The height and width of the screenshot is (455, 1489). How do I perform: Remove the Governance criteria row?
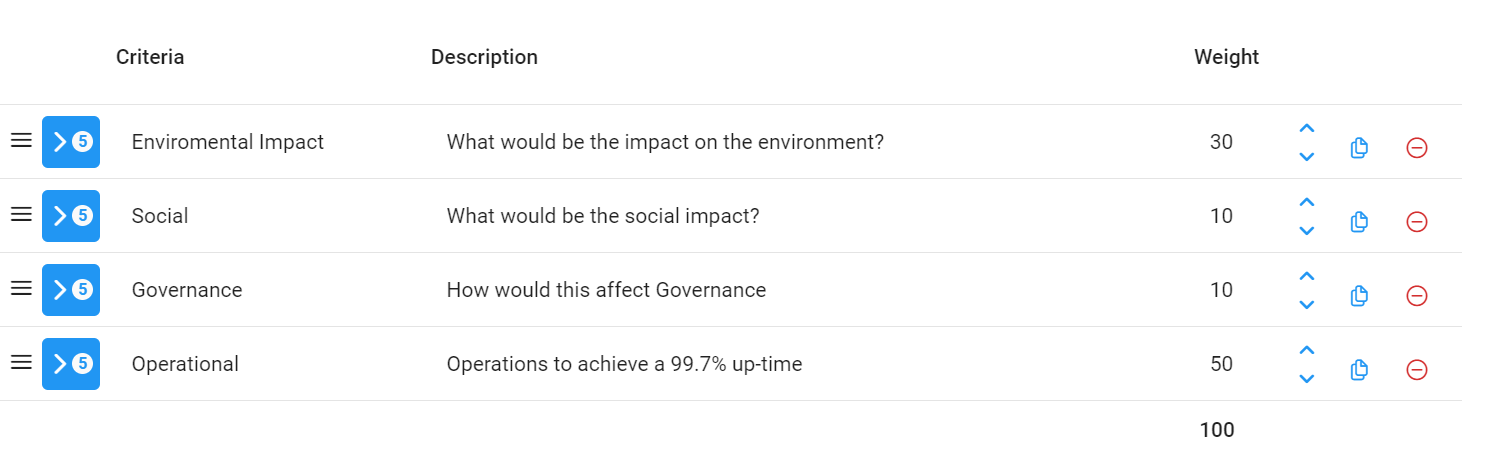click(1416, 296)
